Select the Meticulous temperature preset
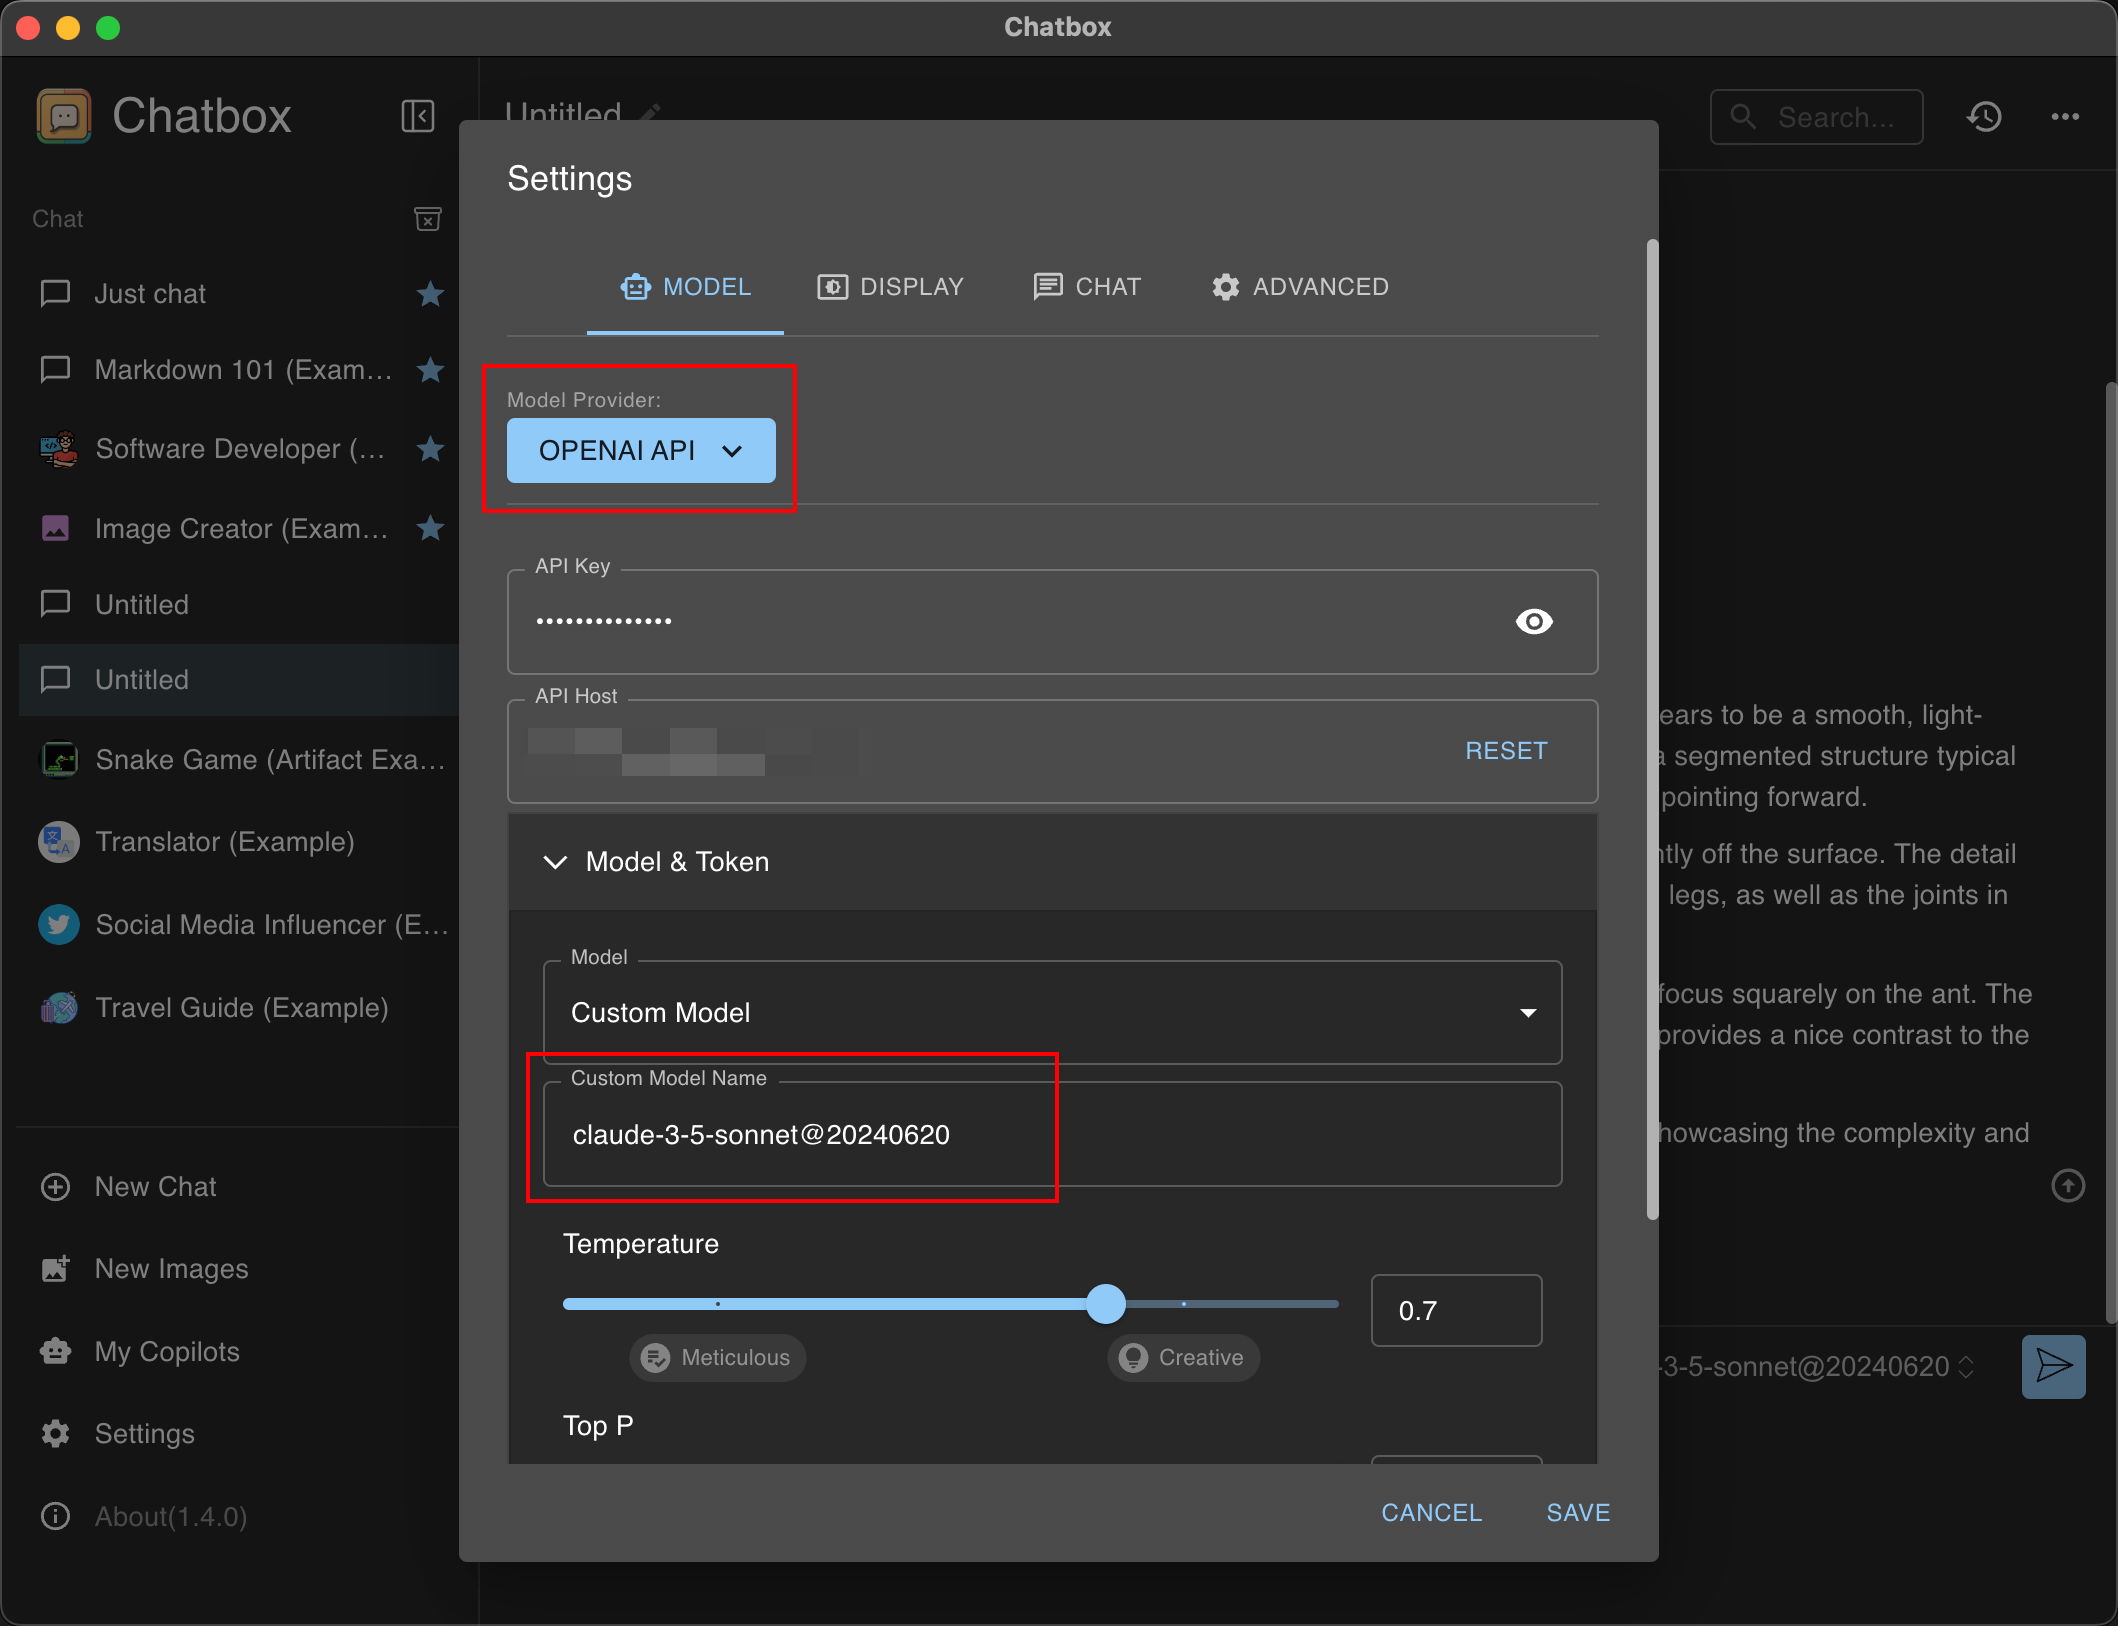 coord(717,1358)
